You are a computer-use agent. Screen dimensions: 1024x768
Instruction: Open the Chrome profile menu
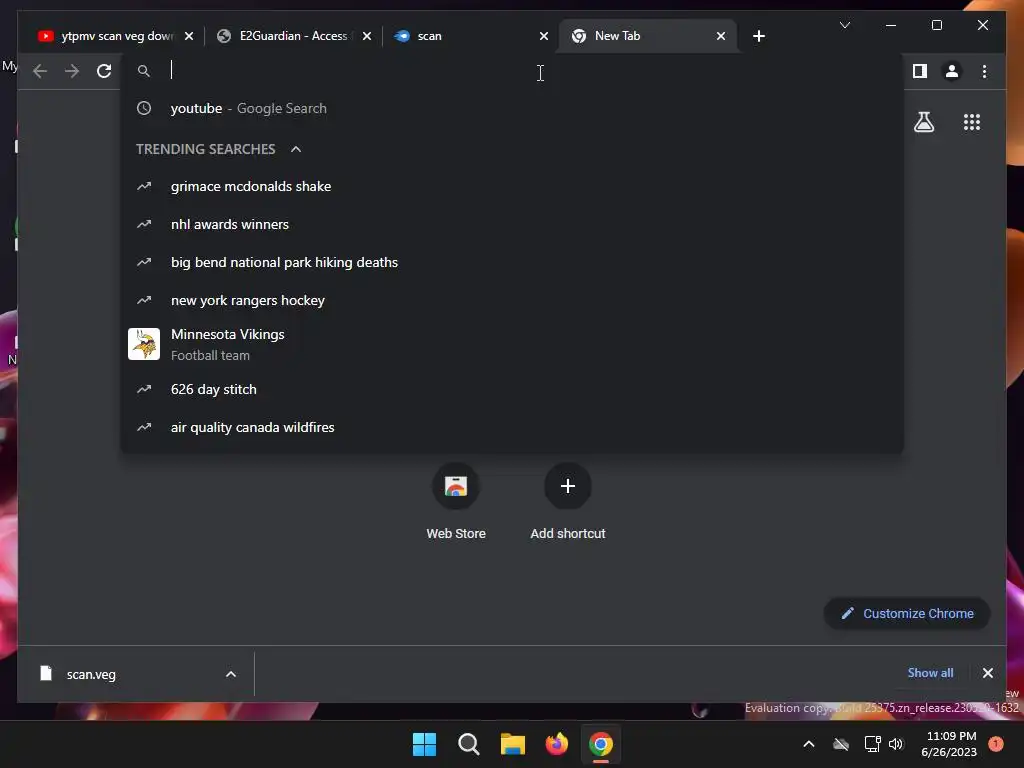[x=952, y=71]
